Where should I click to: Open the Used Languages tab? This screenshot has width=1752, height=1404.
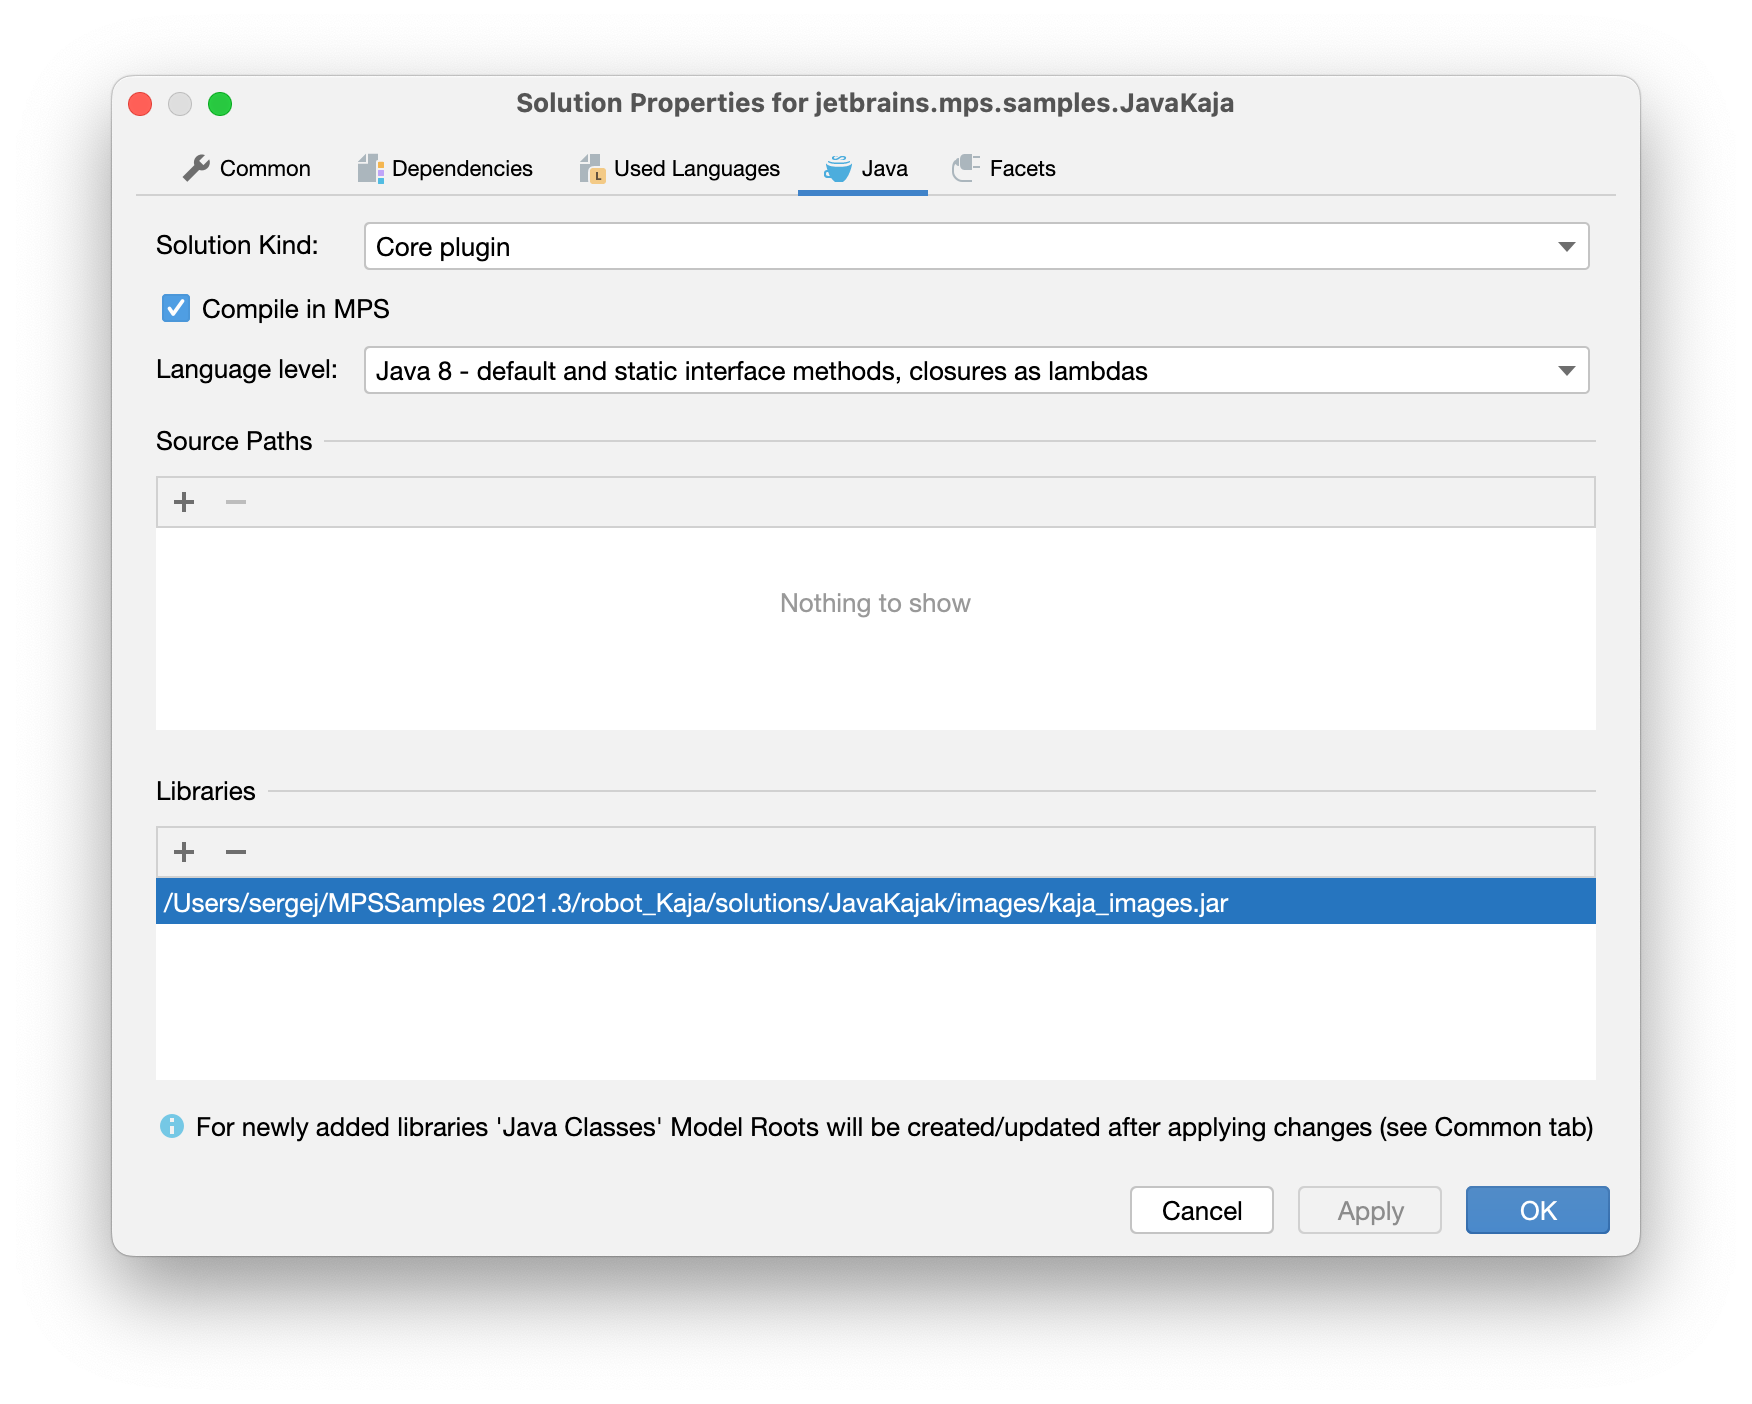[x=680, y=168]
